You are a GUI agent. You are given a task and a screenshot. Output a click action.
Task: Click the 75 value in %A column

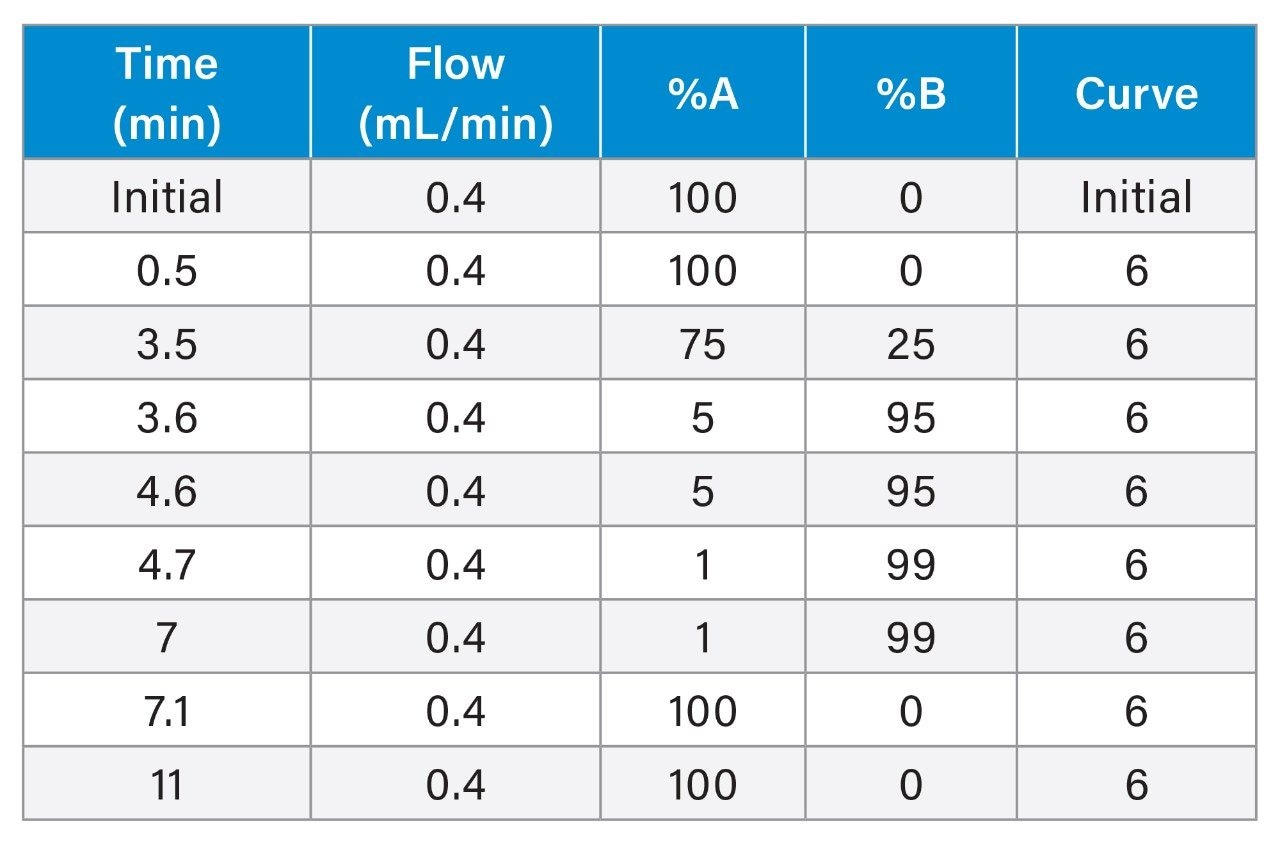click(x=702, y=344)
